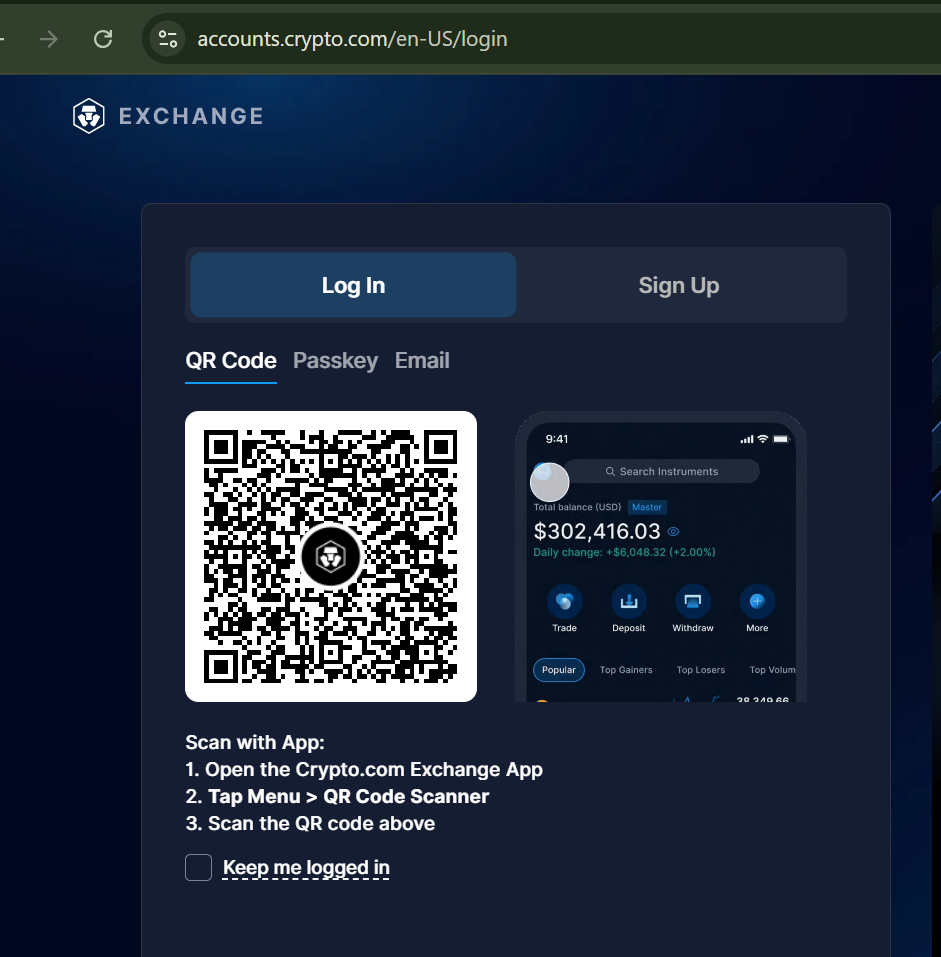Switch to Passkey login method

tap(335, 361)
